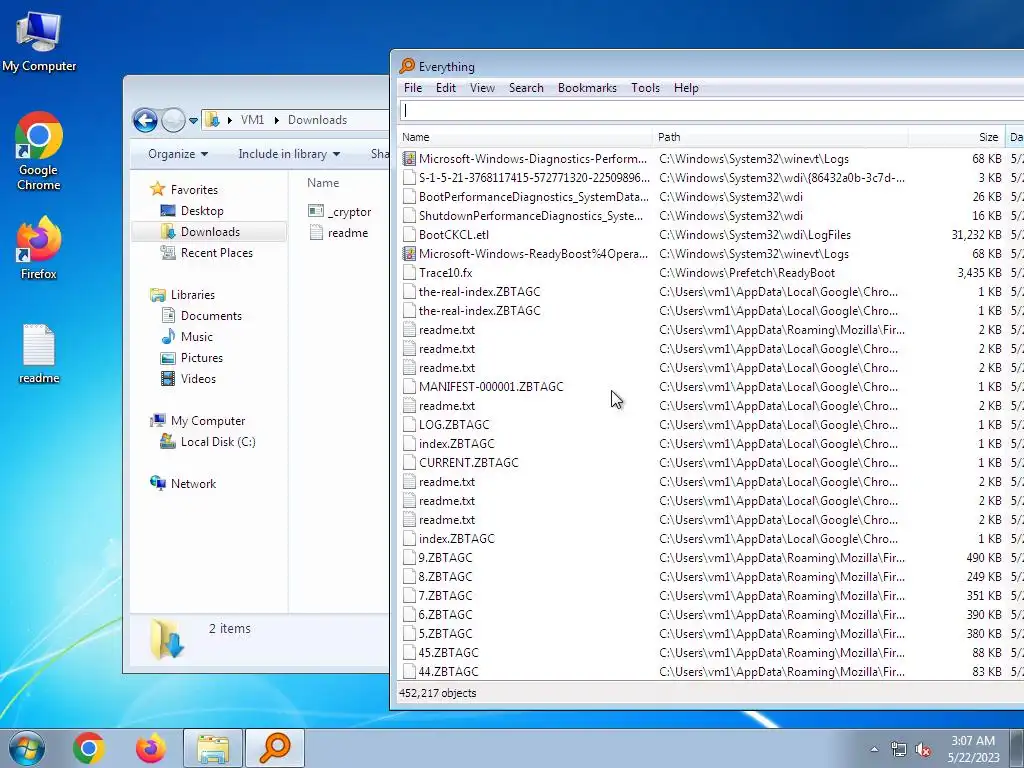Click the Windows Start button
Viewport: 1024px width, 768px height.
pos(27,748)
